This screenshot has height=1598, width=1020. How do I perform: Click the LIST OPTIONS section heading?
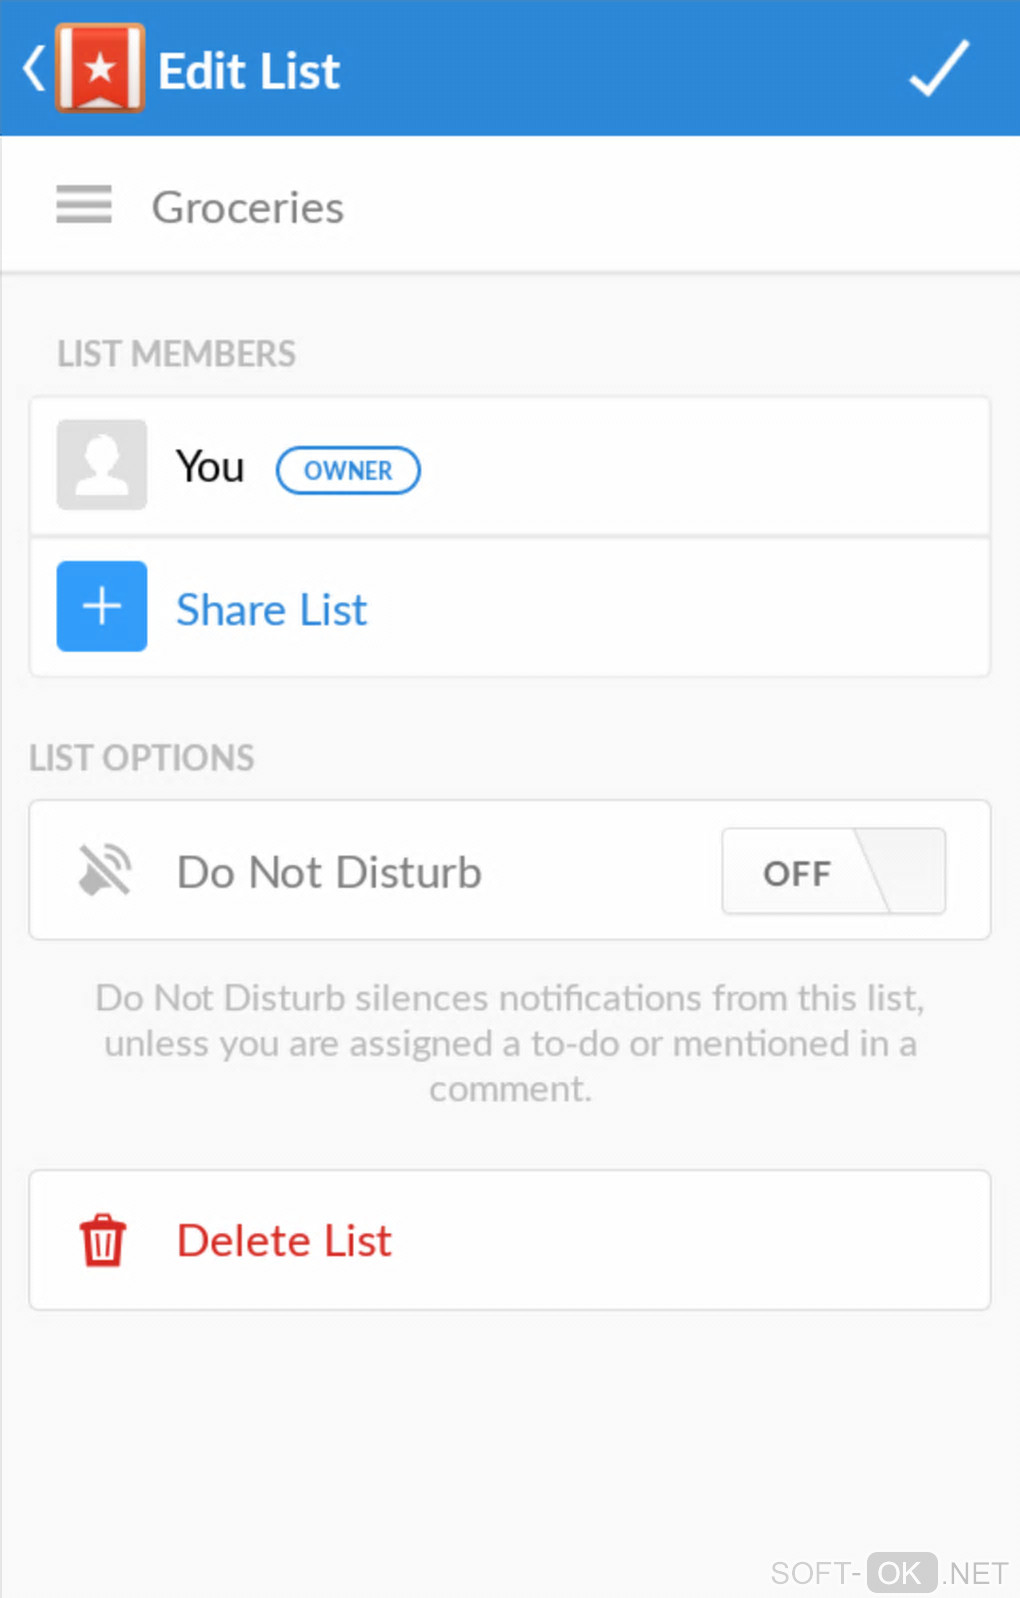pyautogui.click(x=142, y=758)
